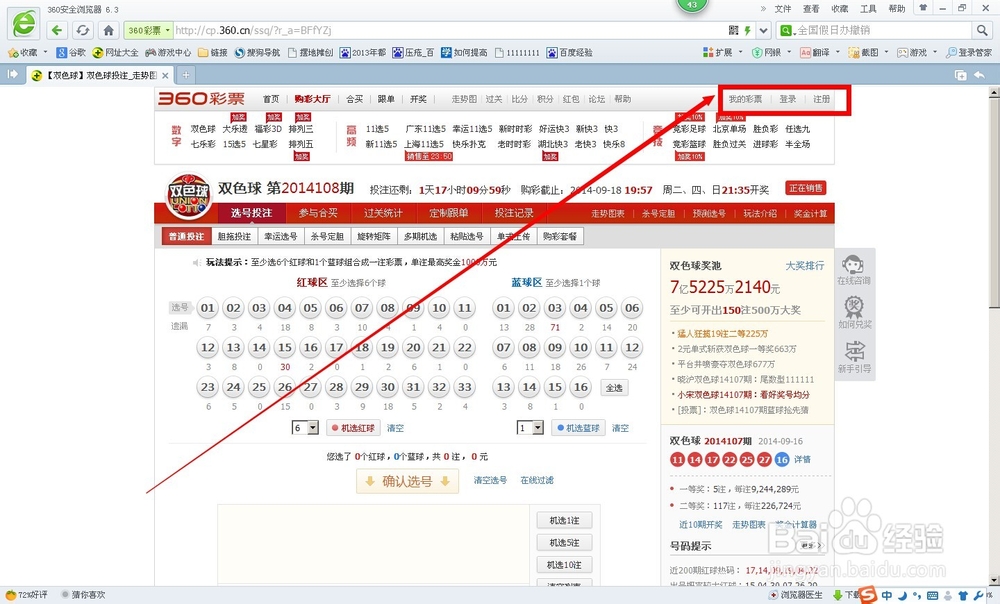Image resolution: width=1000 pixels, height=604 pixels.
Task: Click into the browser address bar
Action: (450, 30)
